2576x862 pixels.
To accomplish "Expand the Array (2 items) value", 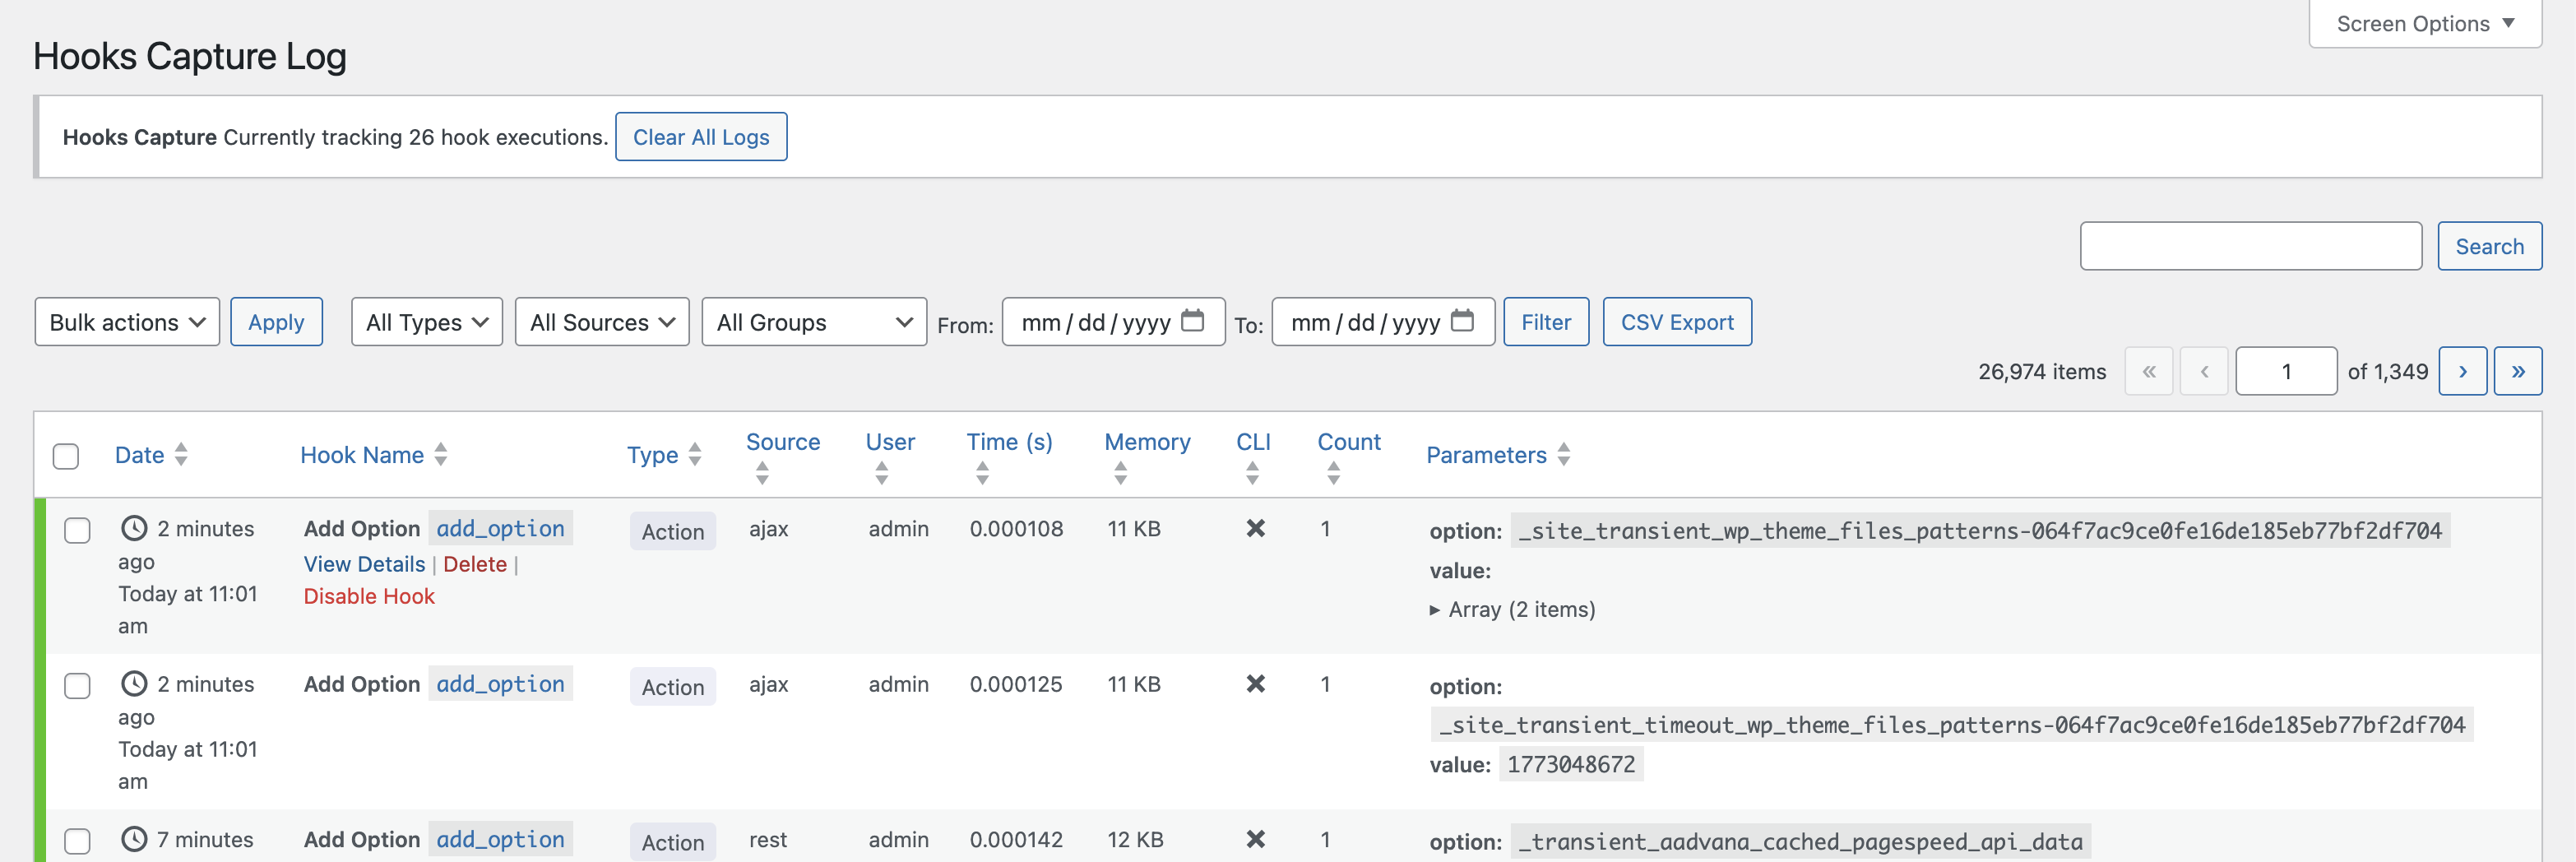I will (x=1512, y=610).
